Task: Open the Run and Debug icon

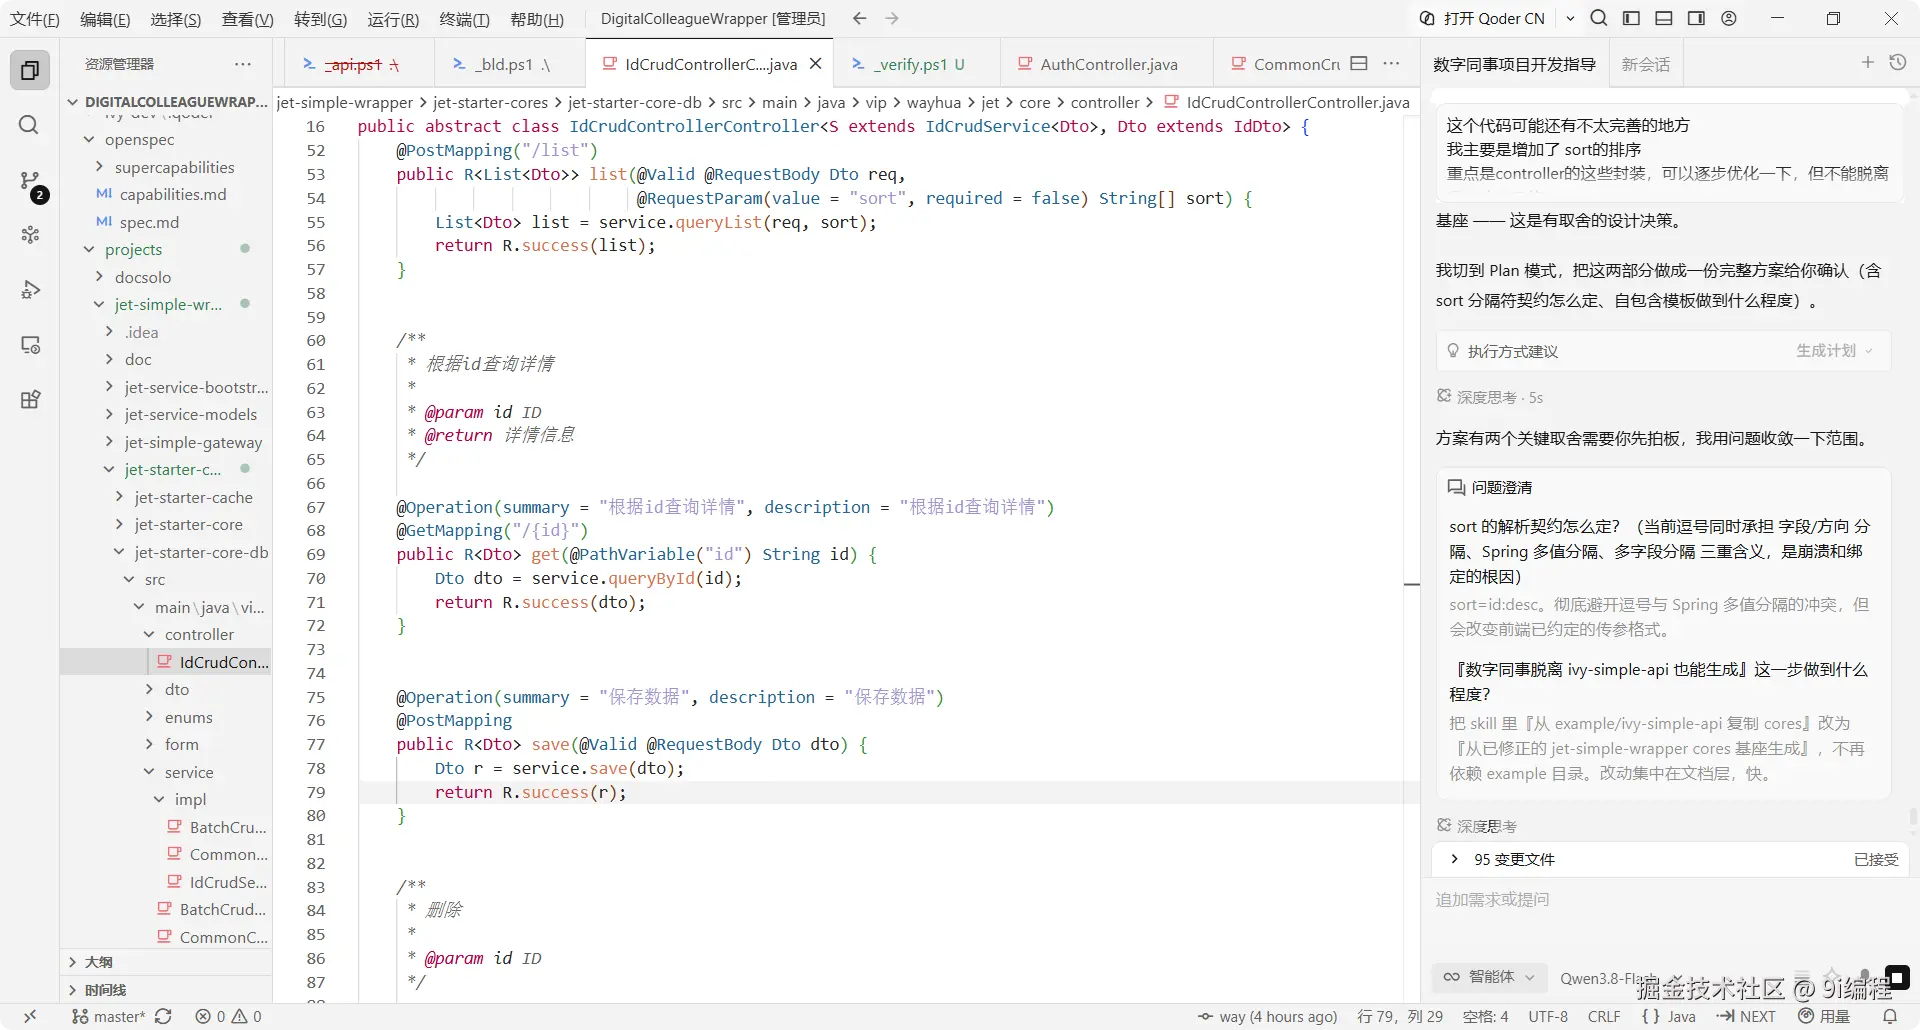Action: (x=30, y=290)
